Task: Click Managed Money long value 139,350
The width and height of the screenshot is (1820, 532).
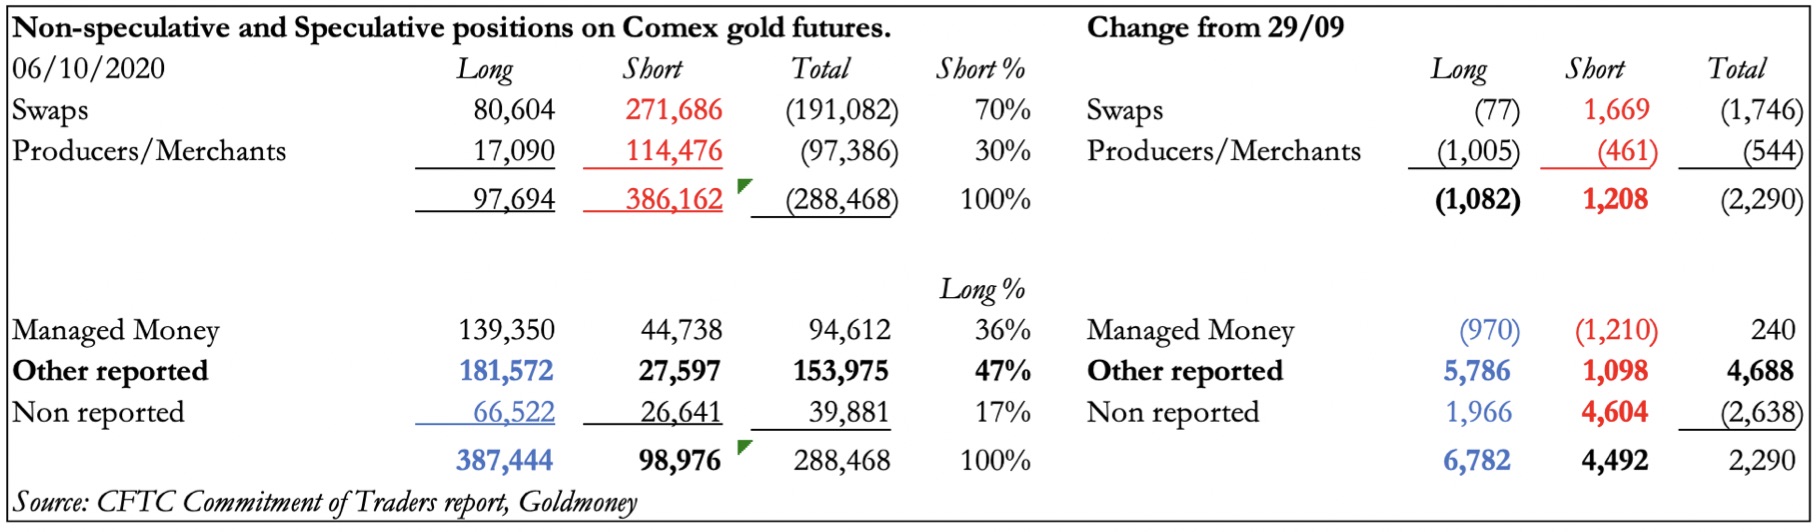Action: (506, 330)
